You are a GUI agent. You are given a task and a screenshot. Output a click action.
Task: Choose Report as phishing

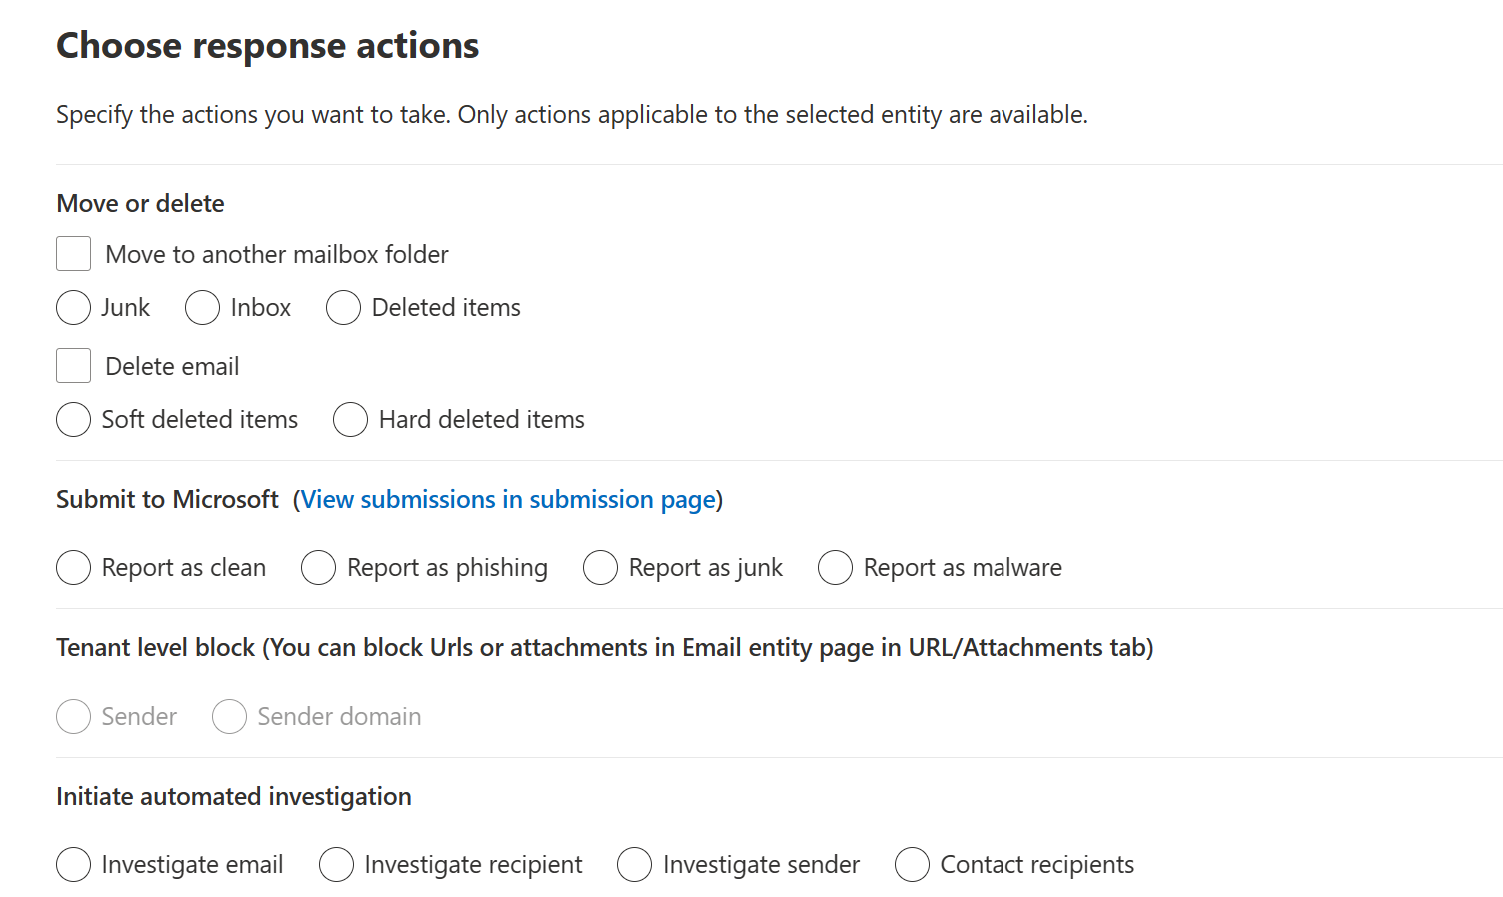318,568
